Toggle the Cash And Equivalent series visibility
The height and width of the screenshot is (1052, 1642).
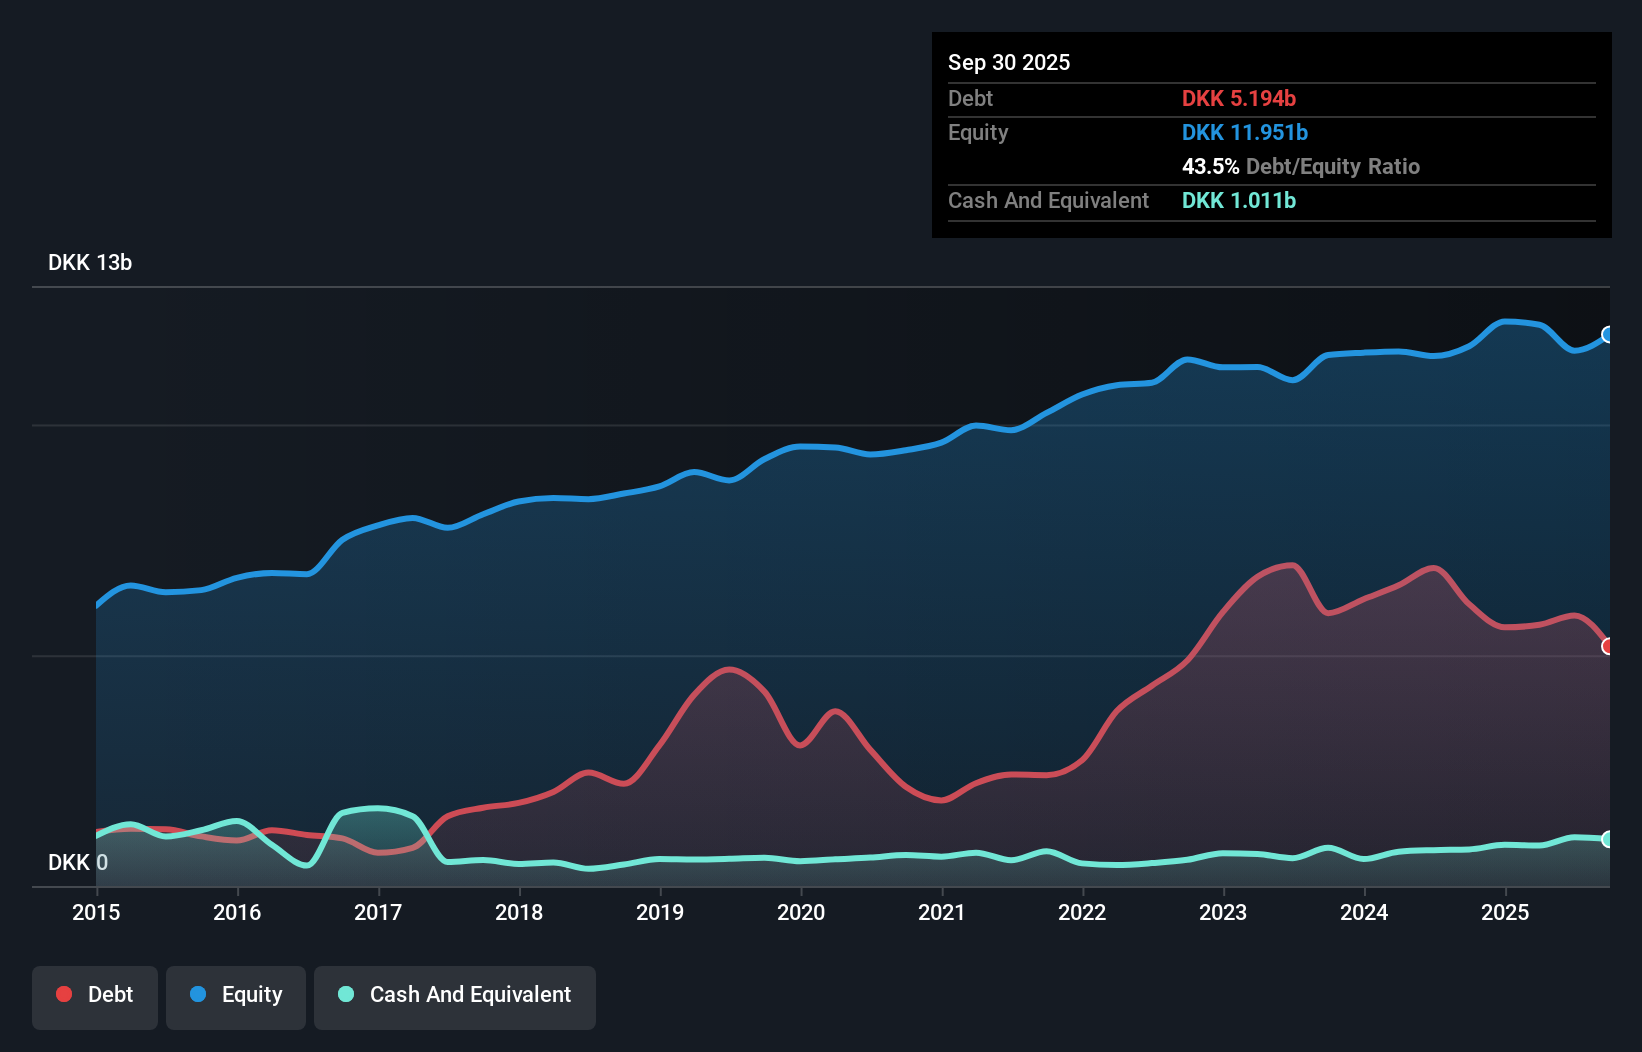(455, 996)
